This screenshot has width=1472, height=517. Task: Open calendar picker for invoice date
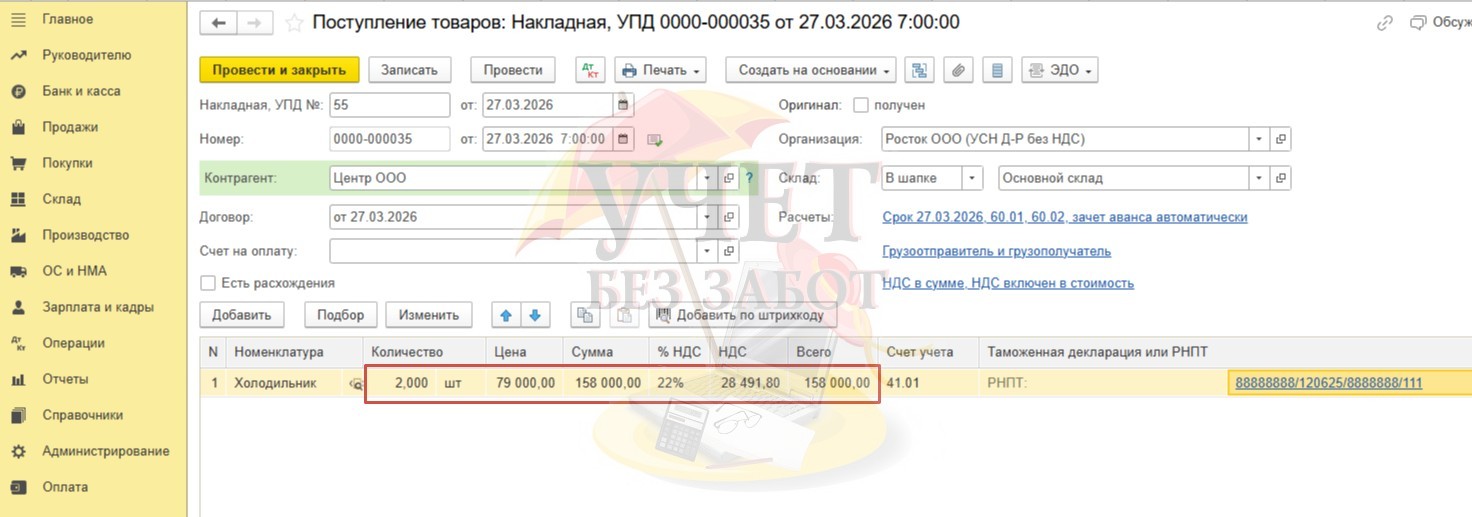623,105
